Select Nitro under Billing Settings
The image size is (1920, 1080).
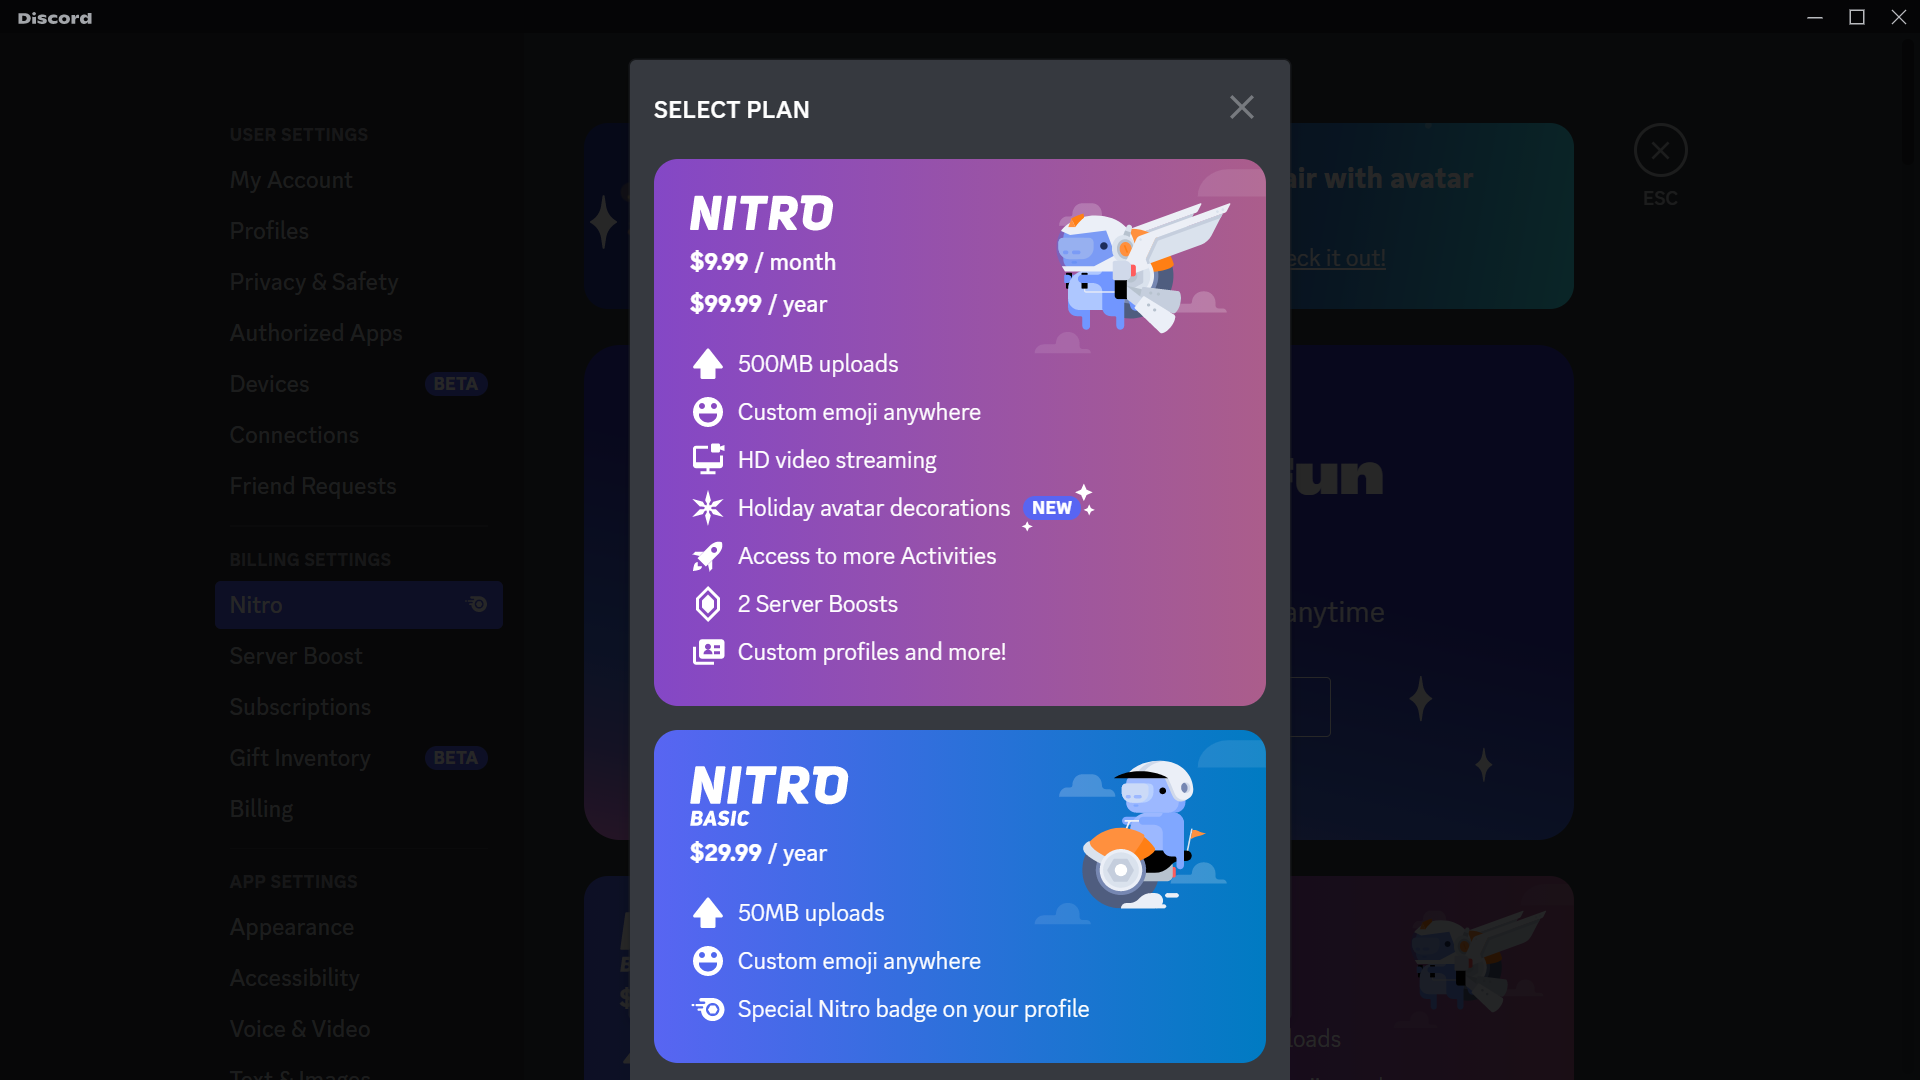click(356, 604)
